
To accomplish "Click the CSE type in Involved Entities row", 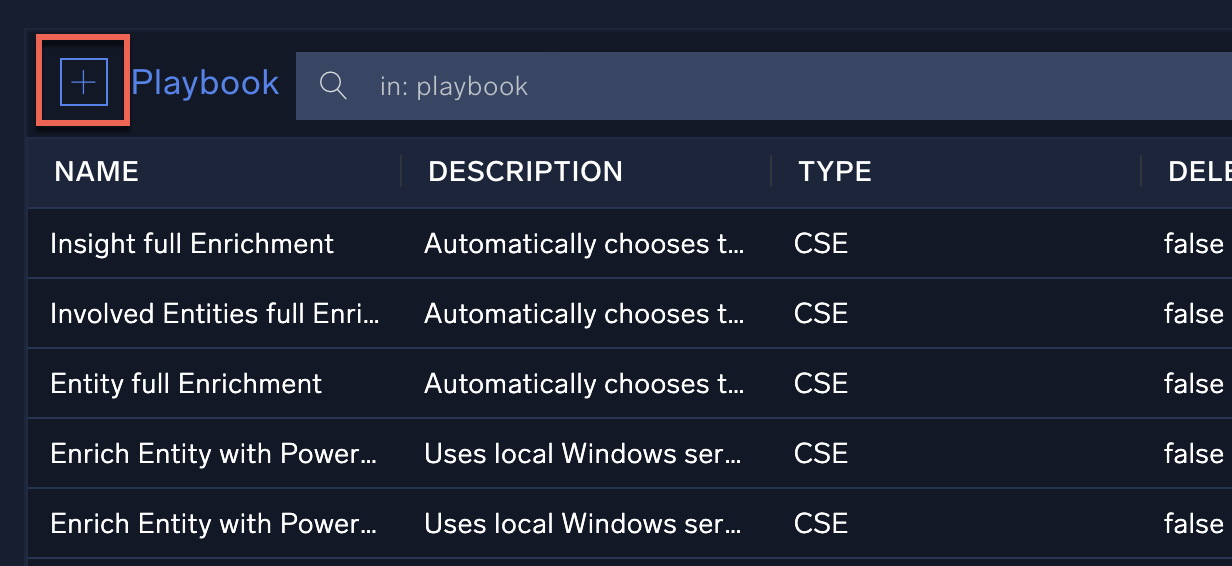I will pos(820,313).
